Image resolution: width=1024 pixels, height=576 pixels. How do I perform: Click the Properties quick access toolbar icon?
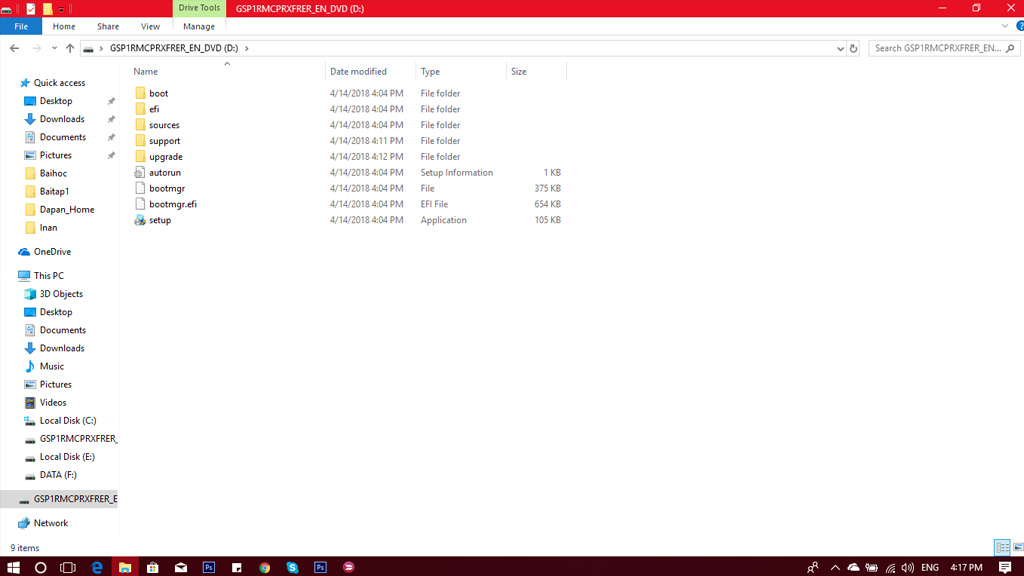(x=31, y=8)
